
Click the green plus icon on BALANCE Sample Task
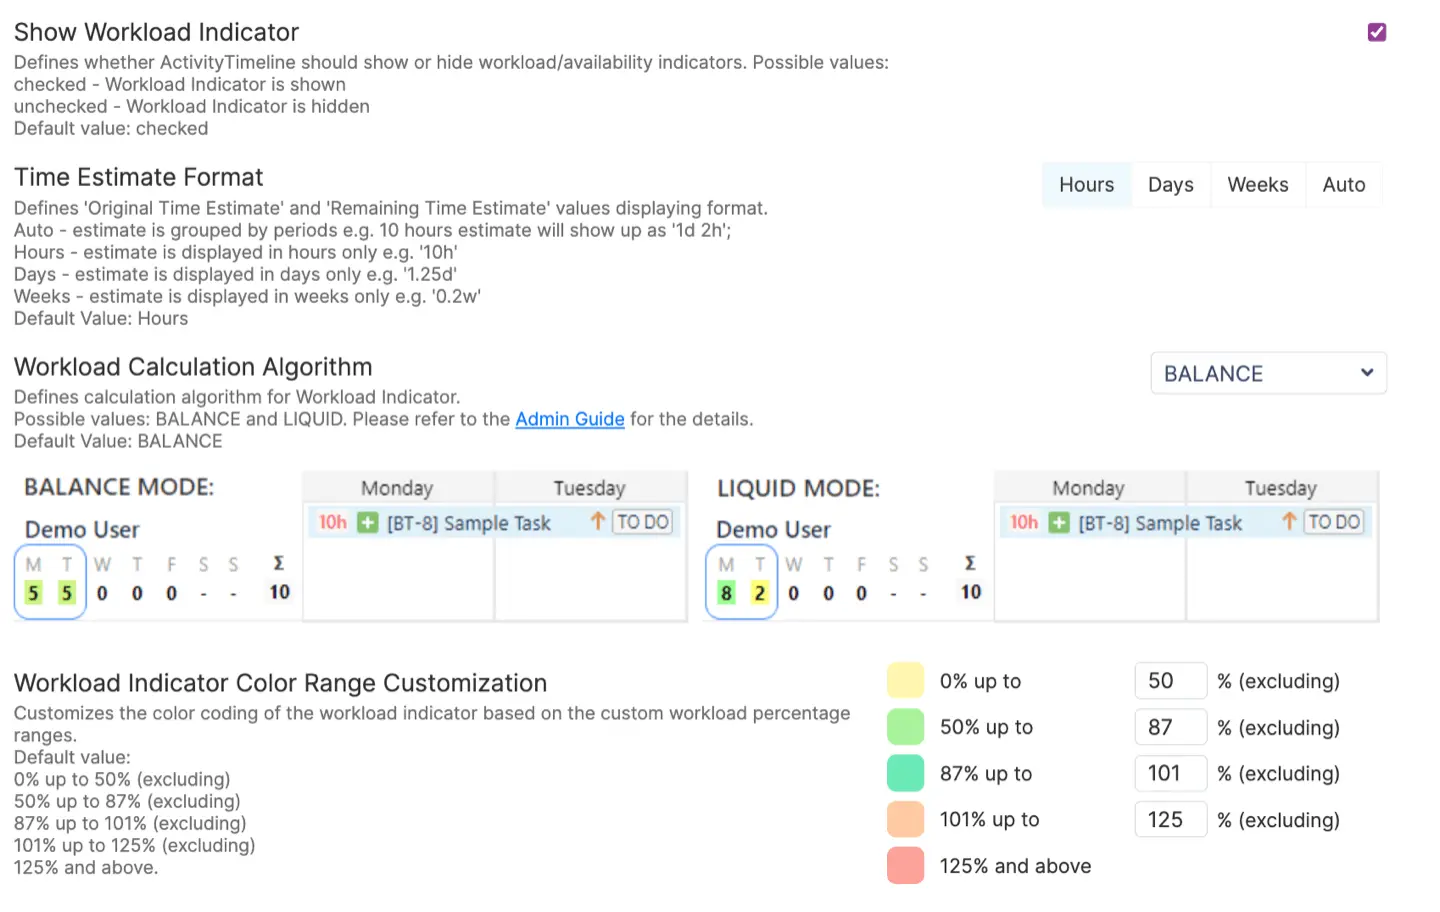click(366, 522)
